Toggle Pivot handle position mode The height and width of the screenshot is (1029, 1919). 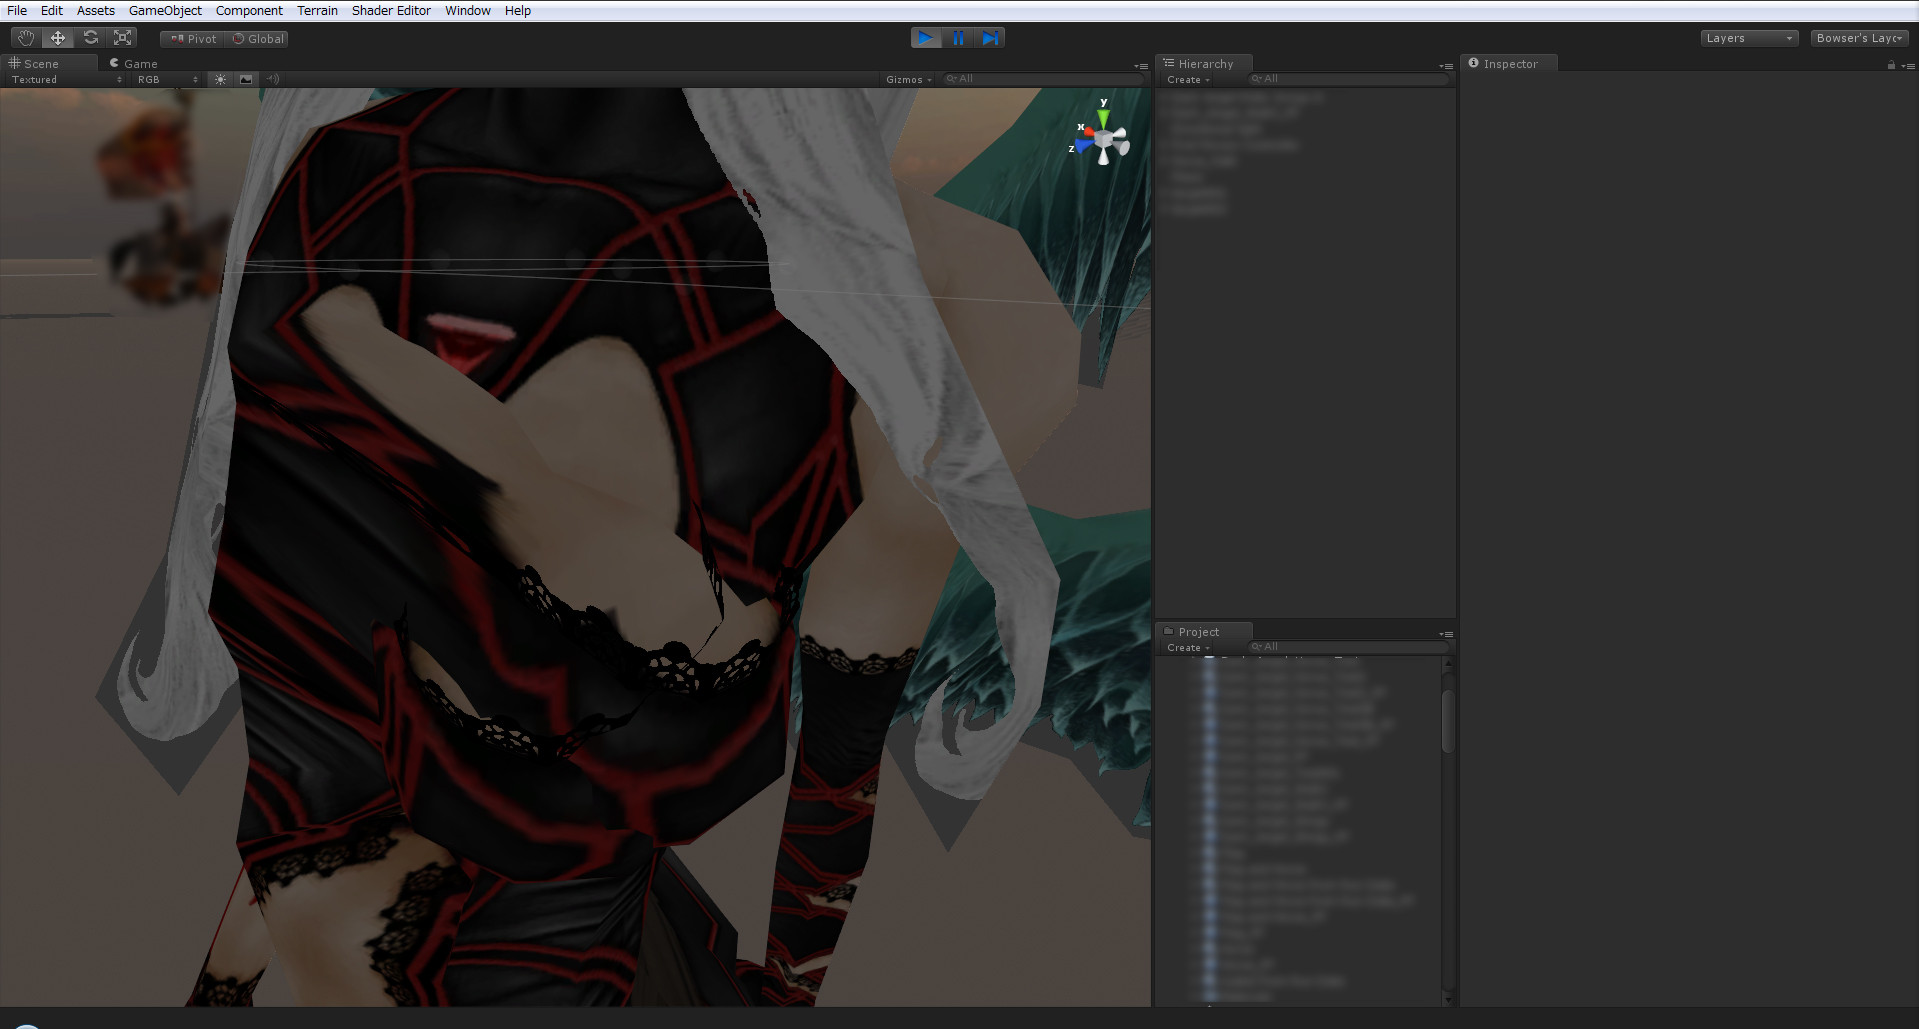point(191,38)
